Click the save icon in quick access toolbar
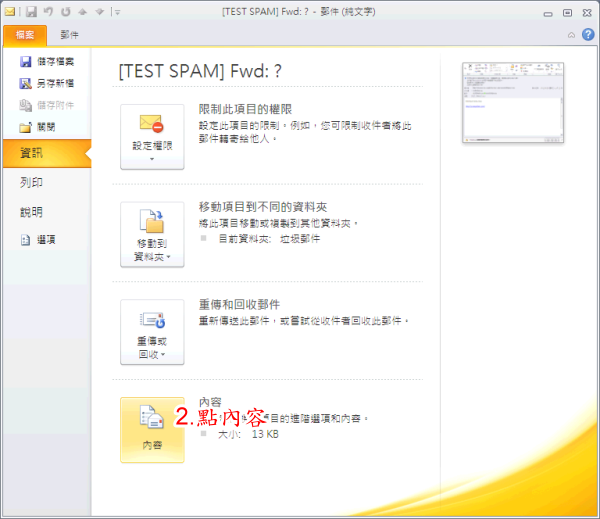The width and height of the screenshot is (600, 519). coord(32,12)
